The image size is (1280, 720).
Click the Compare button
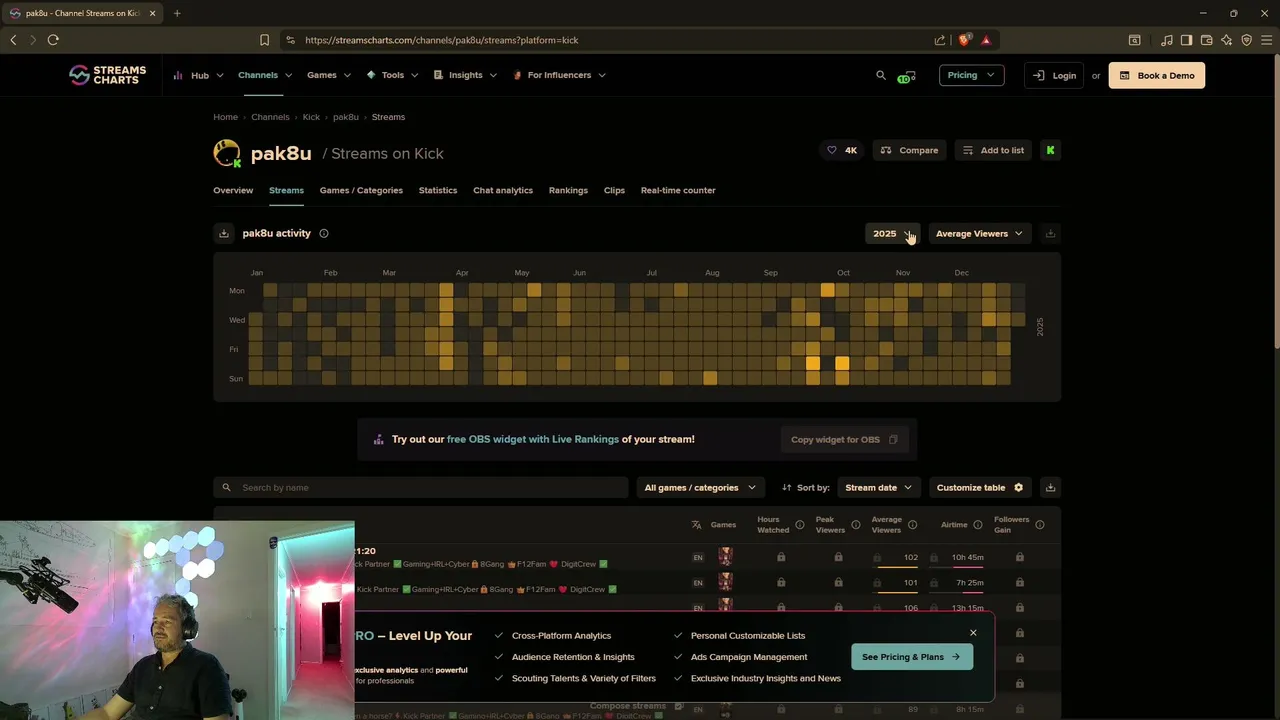click(x=909, y=150)
